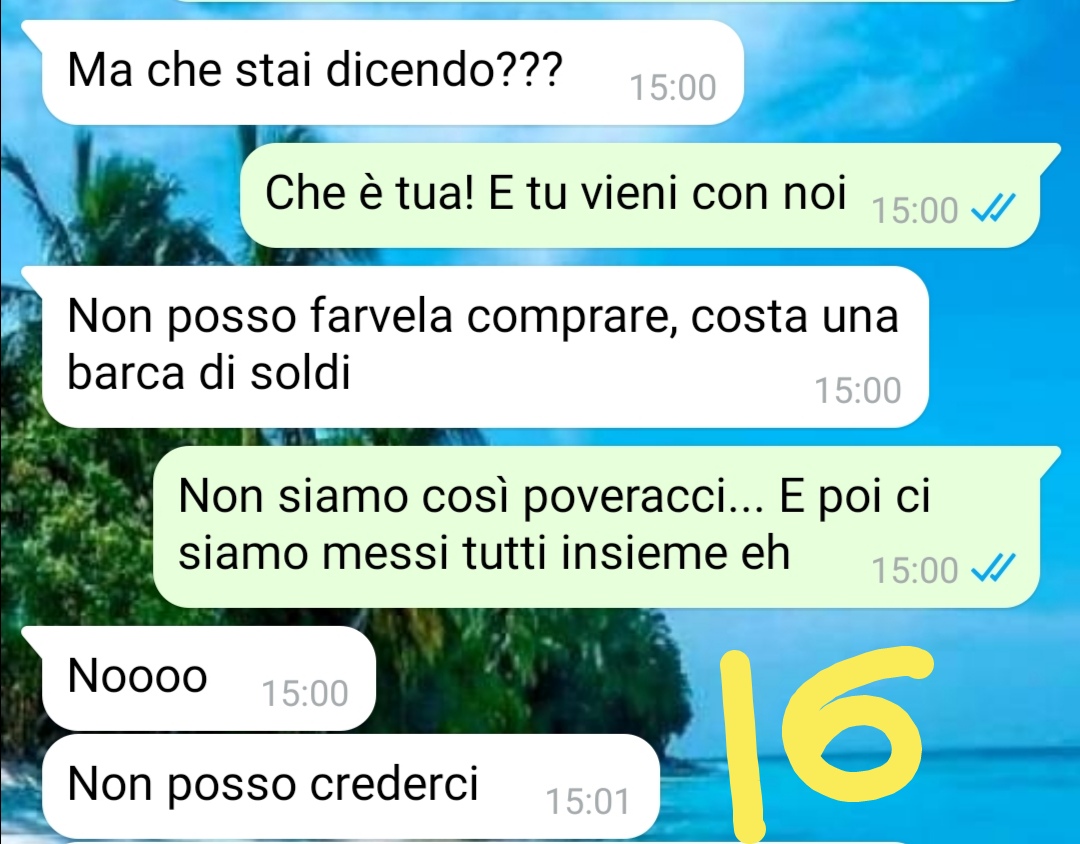Click the word "crederci" in the last message
1080x844 pixels.
point(394,784)
